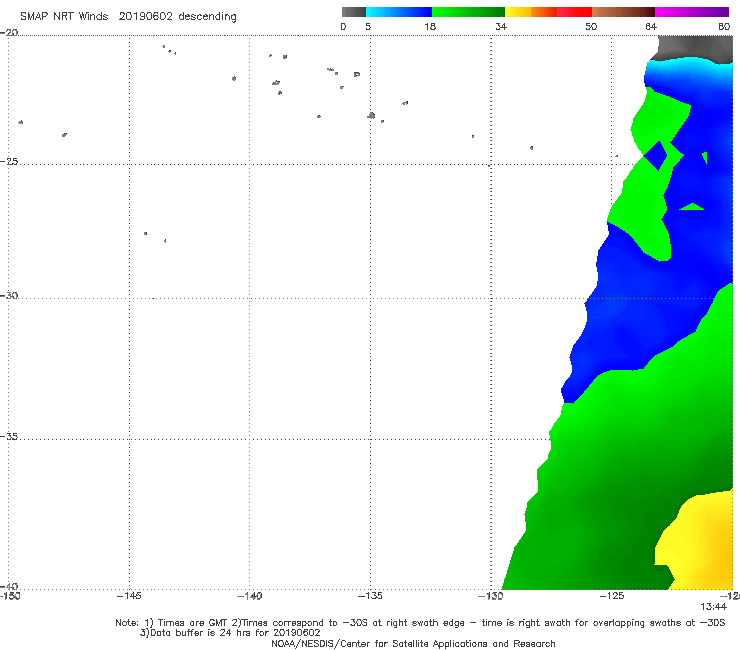Click the '50' label under the color bar
Viewport: 740px width, 650px height.
(591, 26)
